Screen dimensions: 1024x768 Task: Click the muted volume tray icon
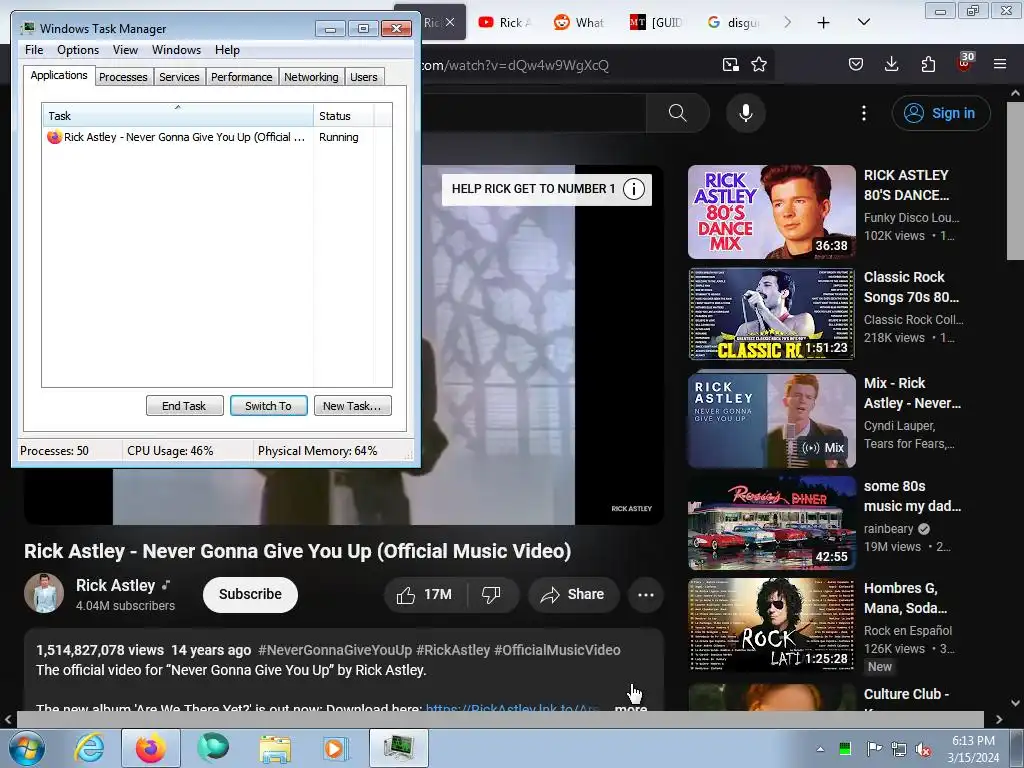click(x=923, y=749)
